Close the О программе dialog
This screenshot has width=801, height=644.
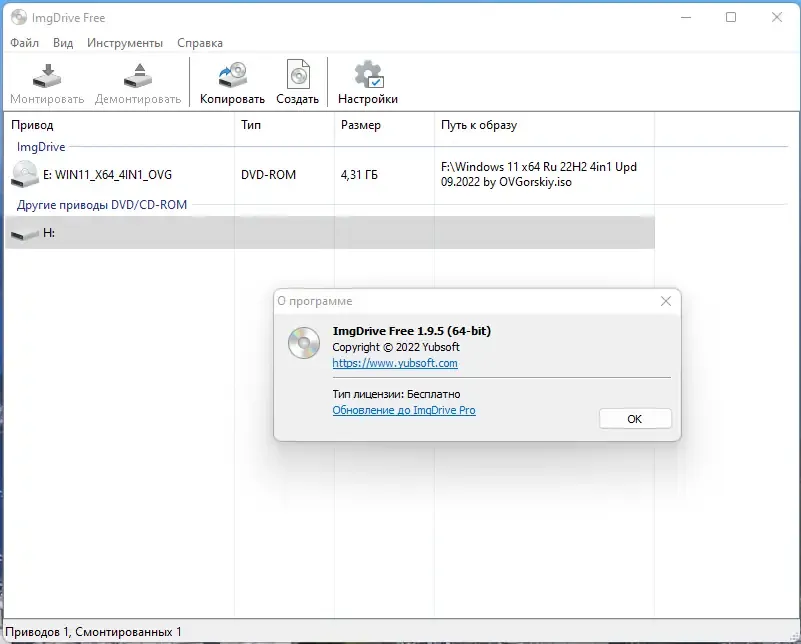[666, 301]
